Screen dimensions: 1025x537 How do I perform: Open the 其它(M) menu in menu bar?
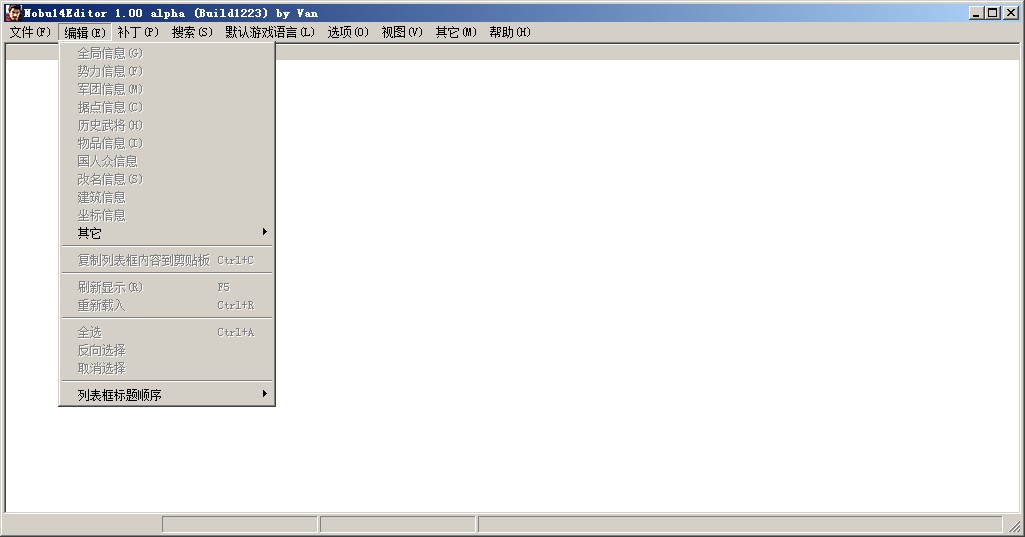click(456, 32)
